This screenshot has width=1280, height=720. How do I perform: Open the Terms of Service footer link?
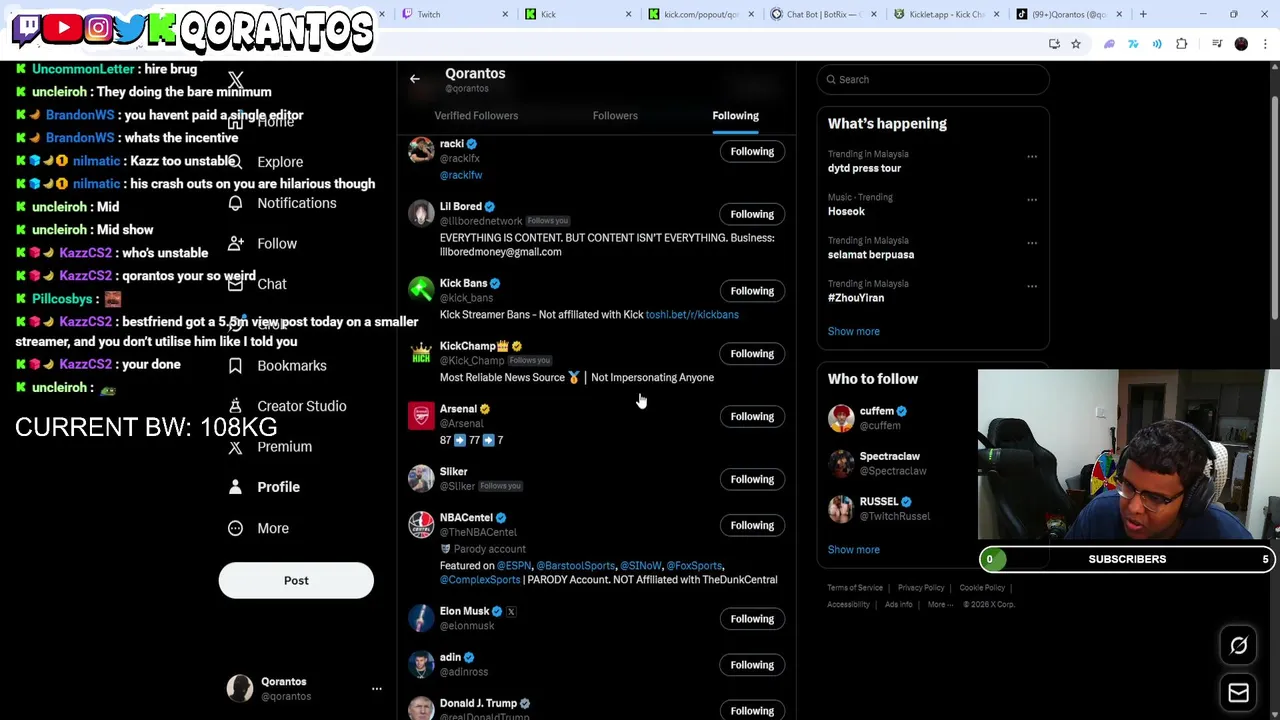855,588
